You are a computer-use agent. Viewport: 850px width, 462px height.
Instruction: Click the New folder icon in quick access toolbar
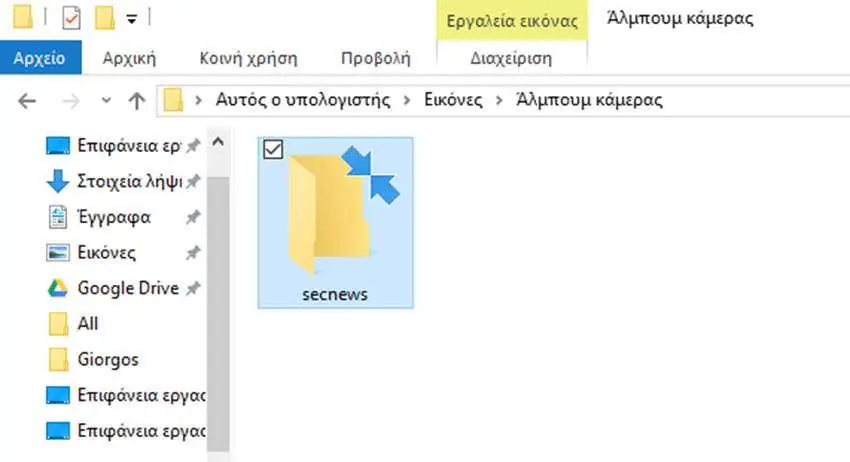pyautogui.click(x=104, y=17)
